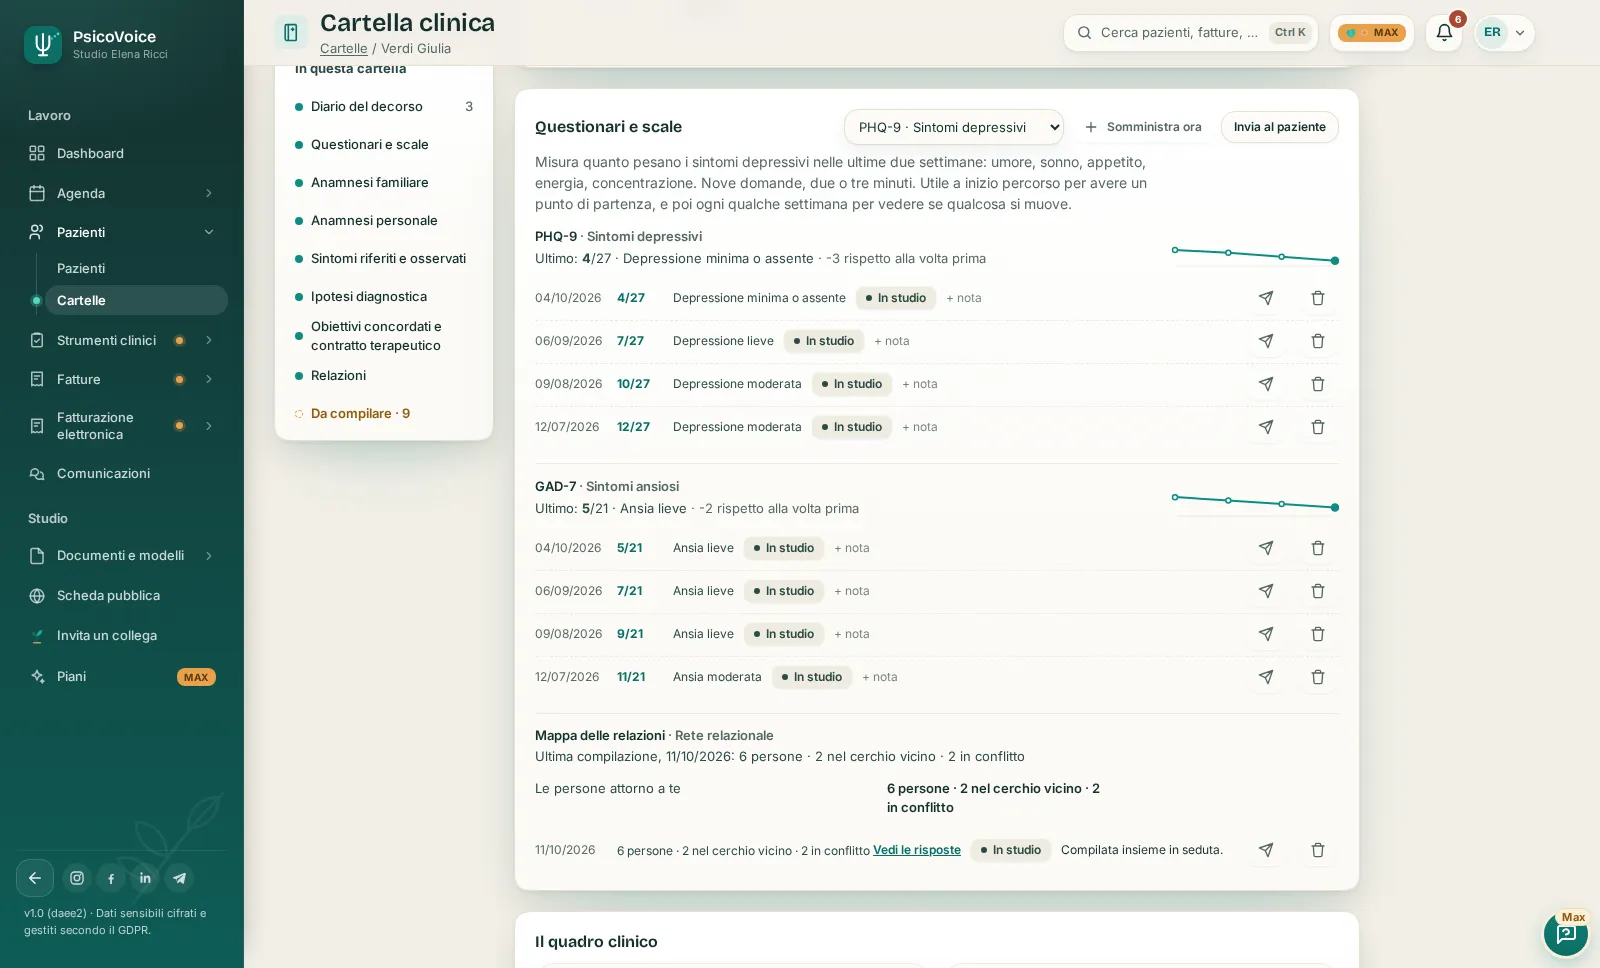
Task: Click the Invia al paziente button
Action: tap(1279, 127)
